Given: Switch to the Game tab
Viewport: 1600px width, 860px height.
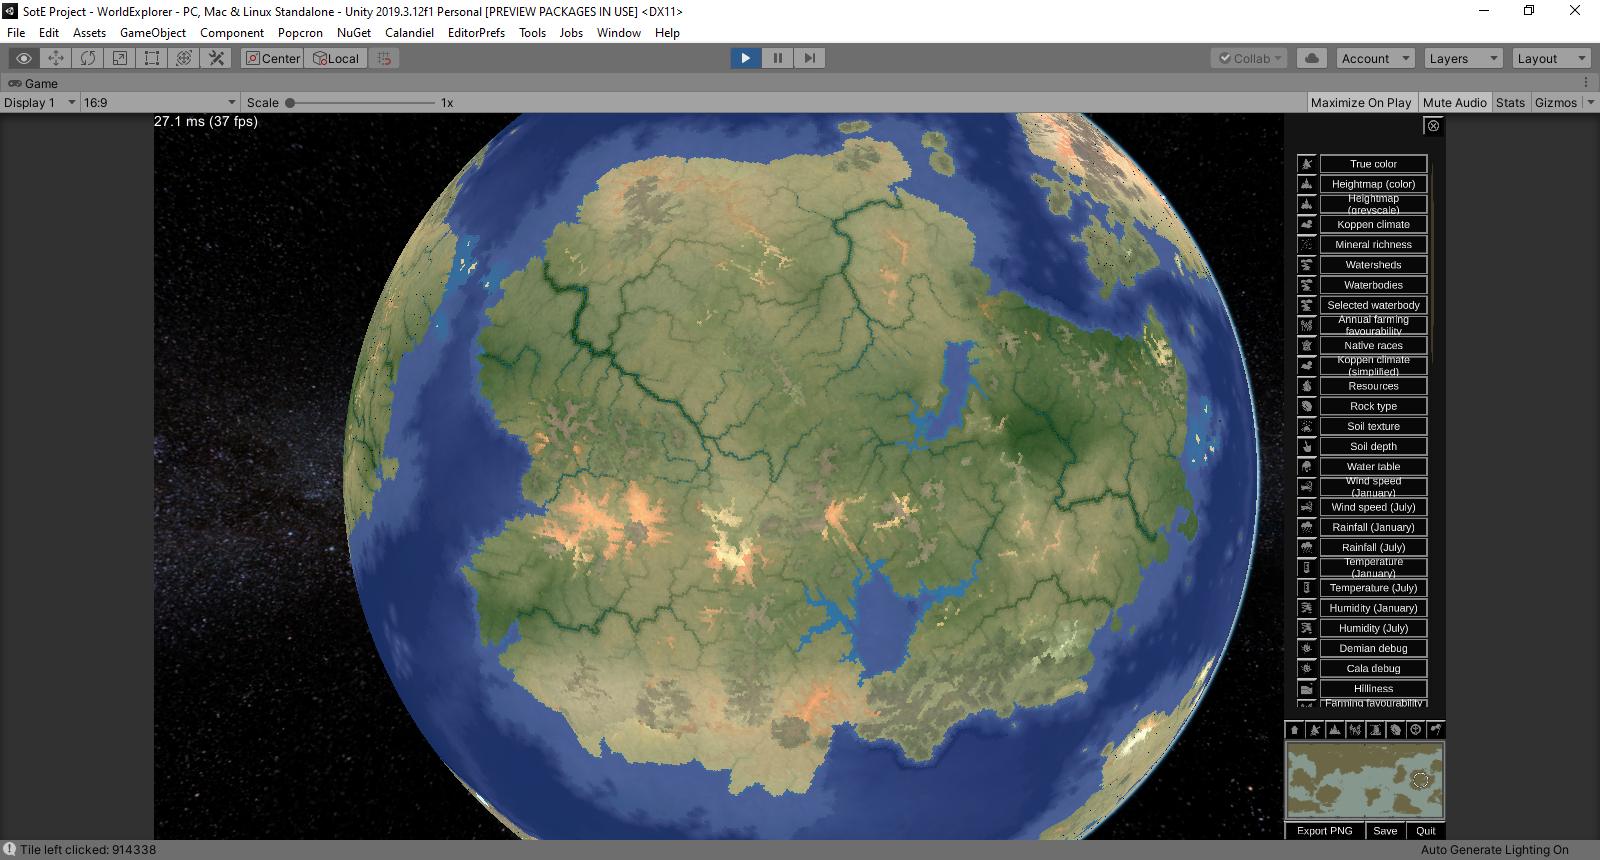Looking at the screenshot, I should pyautogui.click(x=33, y=83).
